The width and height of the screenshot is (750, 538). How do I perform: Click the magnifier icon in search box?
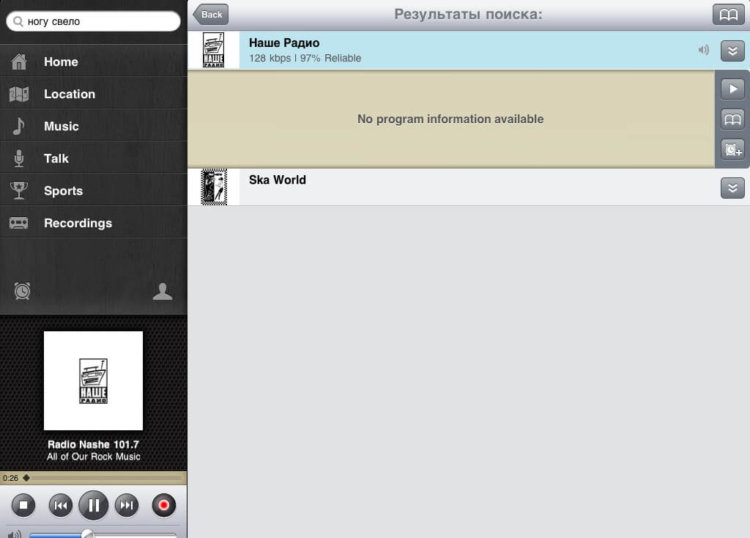click(18, 22)
